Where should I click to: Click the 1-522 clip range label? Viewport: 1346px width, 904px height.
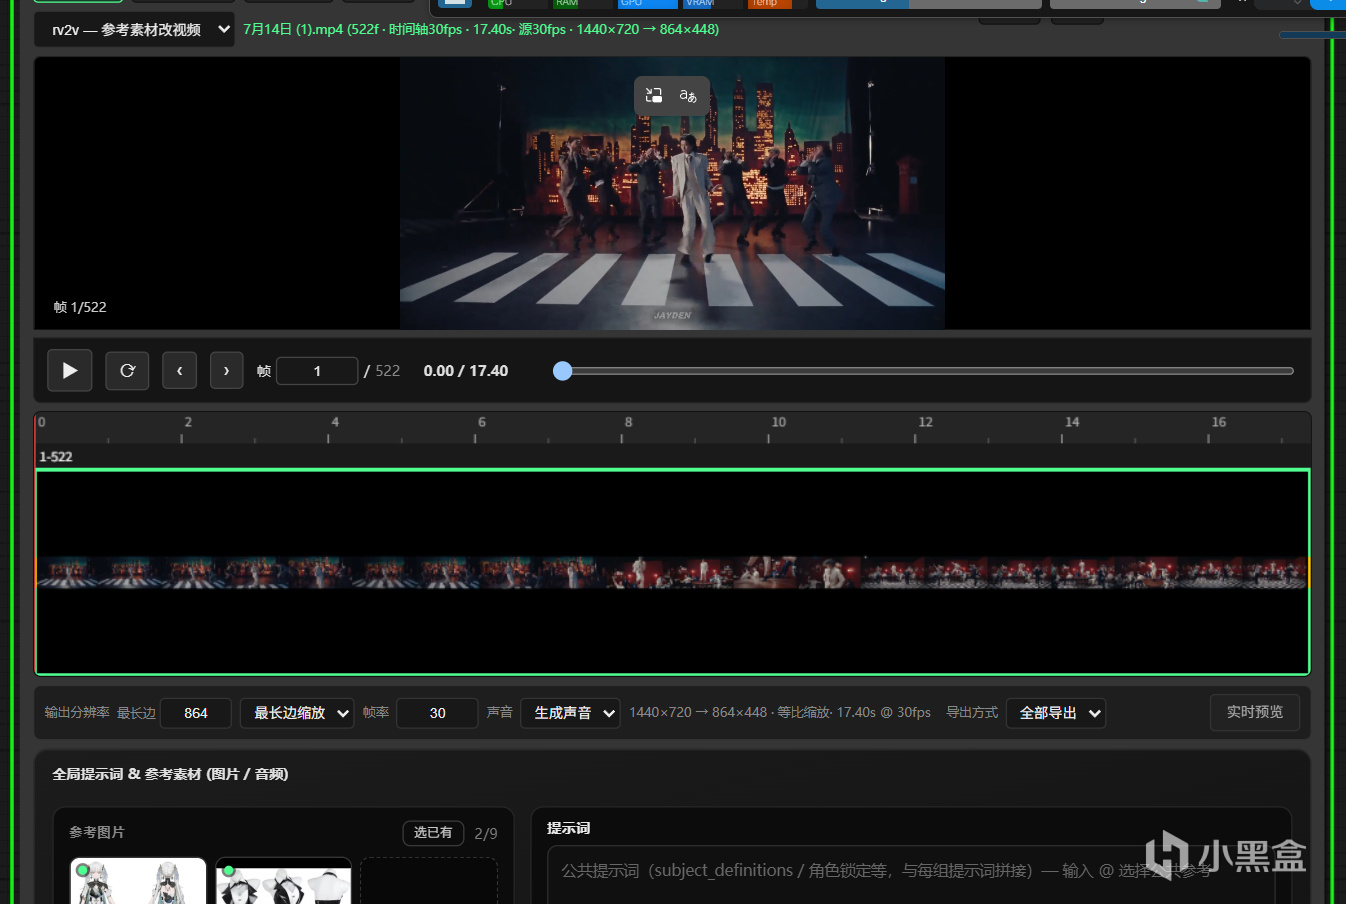[x=56, y=457]
